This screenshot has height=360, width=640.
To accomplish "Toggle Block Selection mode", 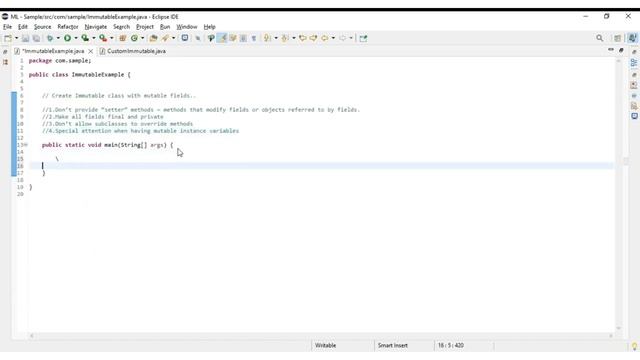I will (243, 38).
